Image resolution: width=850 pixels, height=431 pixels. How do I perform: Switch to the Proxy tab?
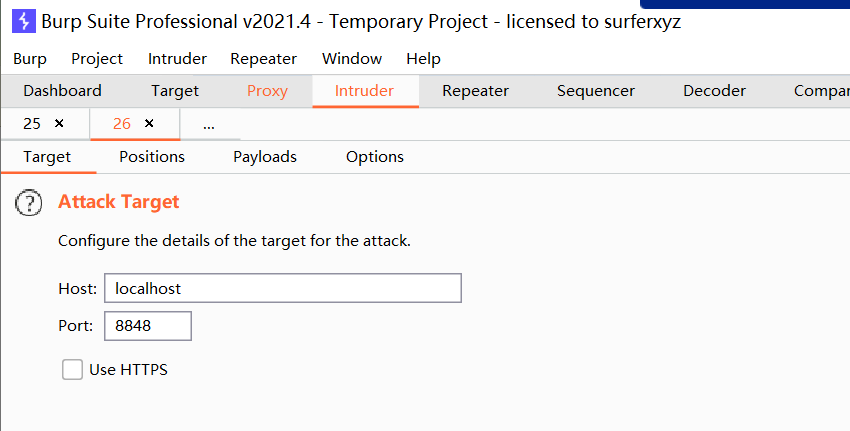click(267, 91)
